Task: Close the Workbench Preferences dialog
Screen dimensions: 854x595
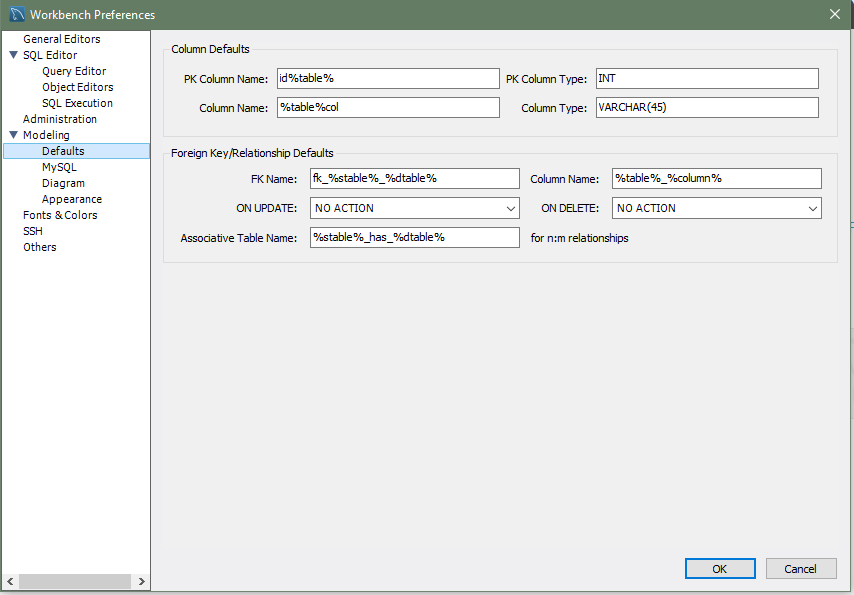Action: (835, 14)
